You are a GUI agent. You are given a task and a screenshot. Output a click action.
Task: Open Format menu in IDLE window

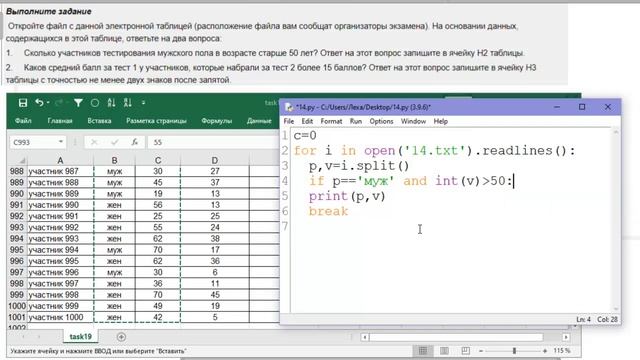pos(331,121)
